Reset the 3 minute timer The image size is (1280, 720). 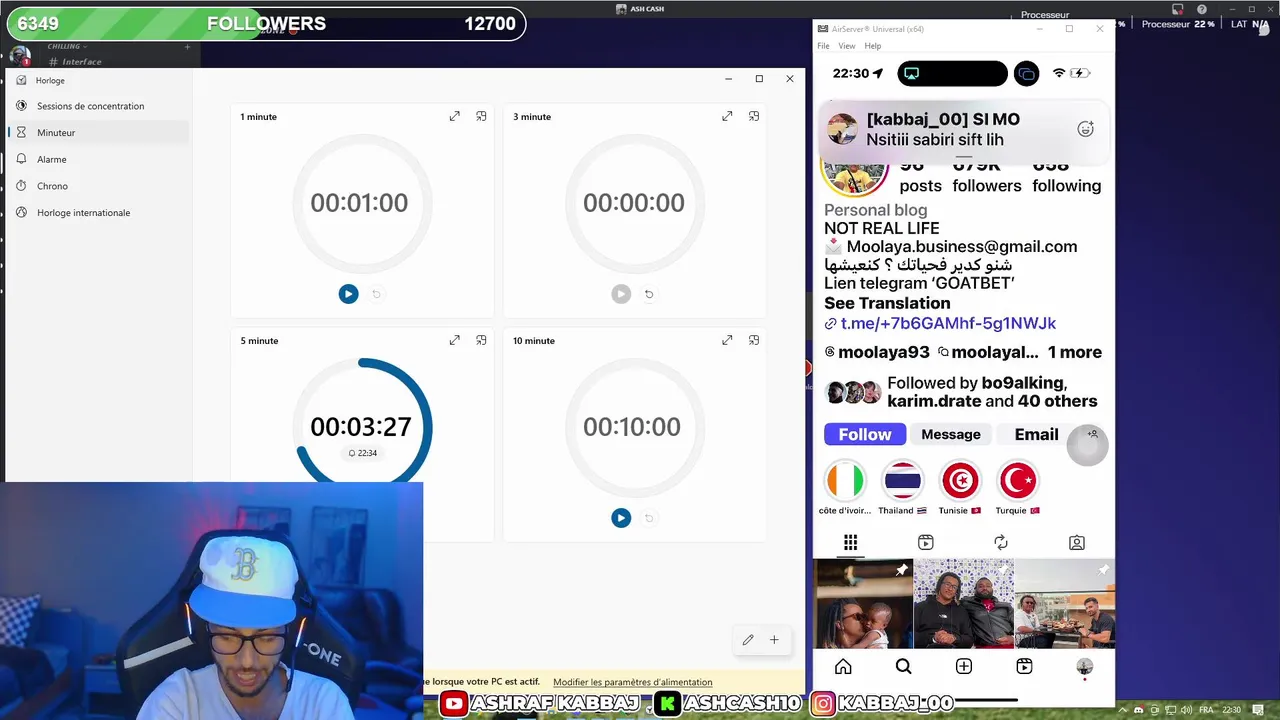(649, 294)
